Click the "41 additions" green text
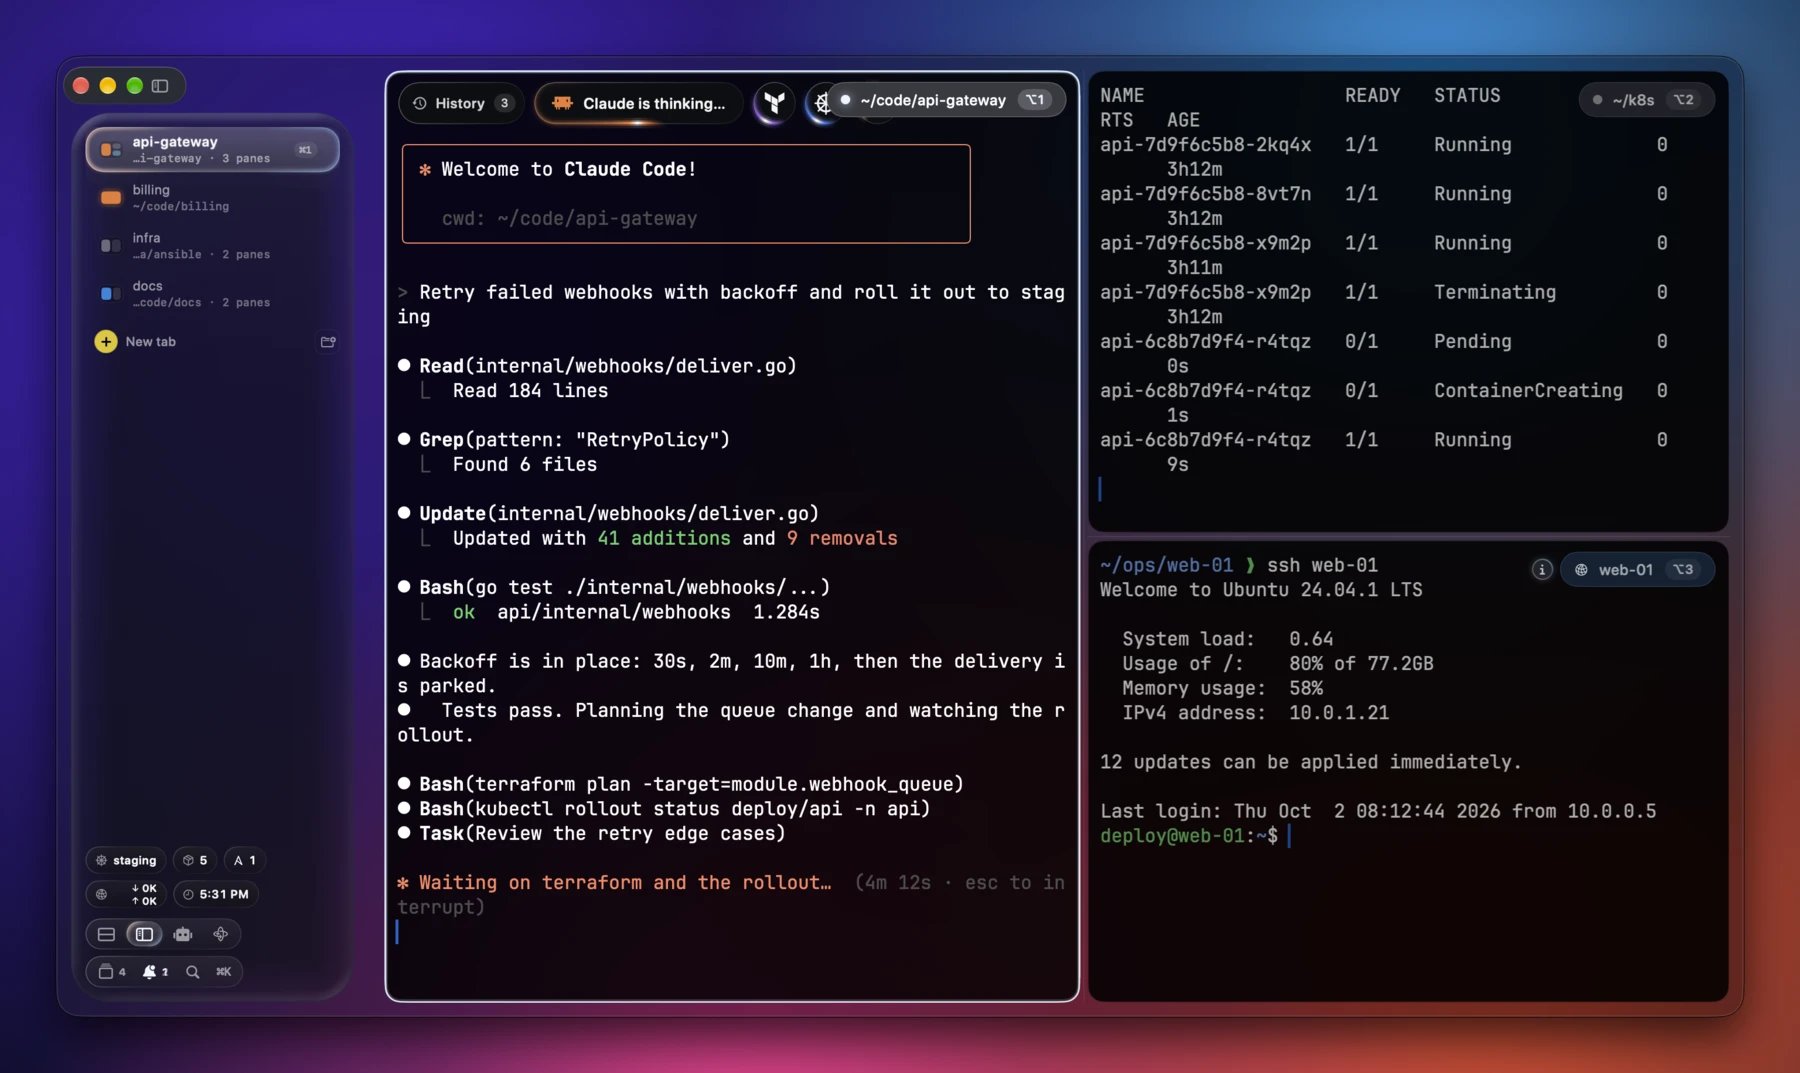Image resolution: width=1800 pixels, height=1073 pixels. pyautogui.click(x=664, y=539)
